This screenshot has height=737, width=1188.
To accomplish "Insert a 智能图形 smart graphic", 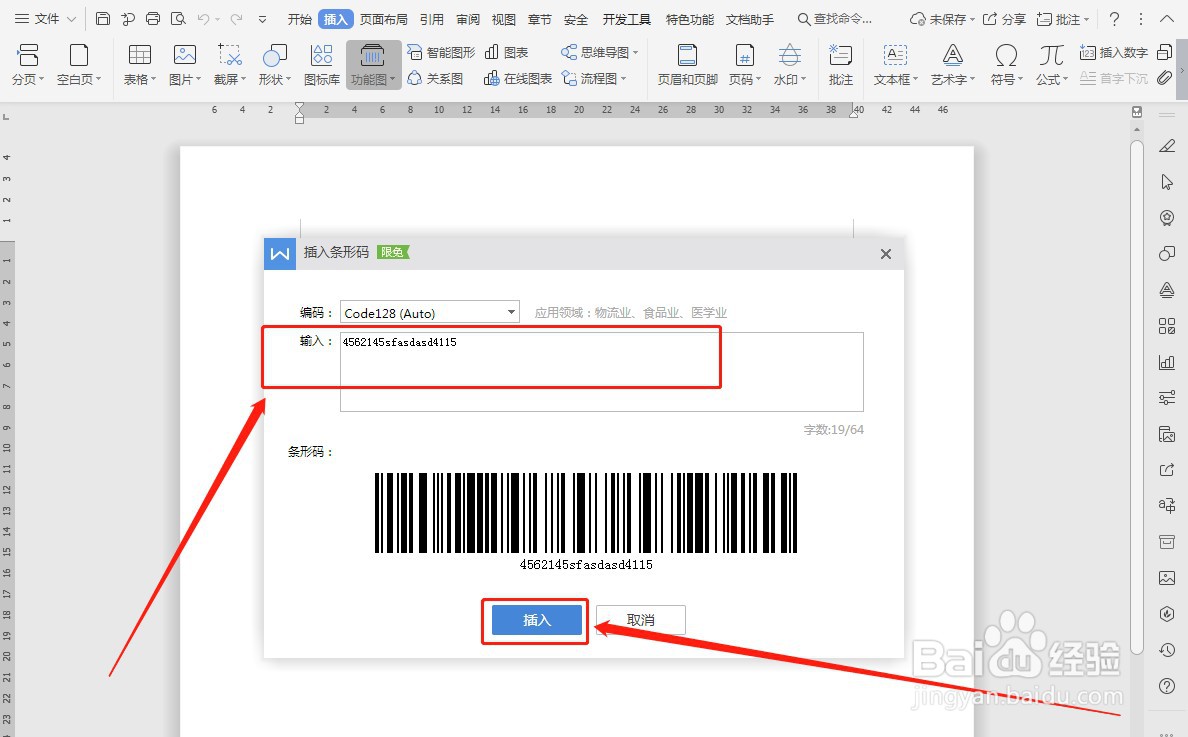I will (441, 52).
